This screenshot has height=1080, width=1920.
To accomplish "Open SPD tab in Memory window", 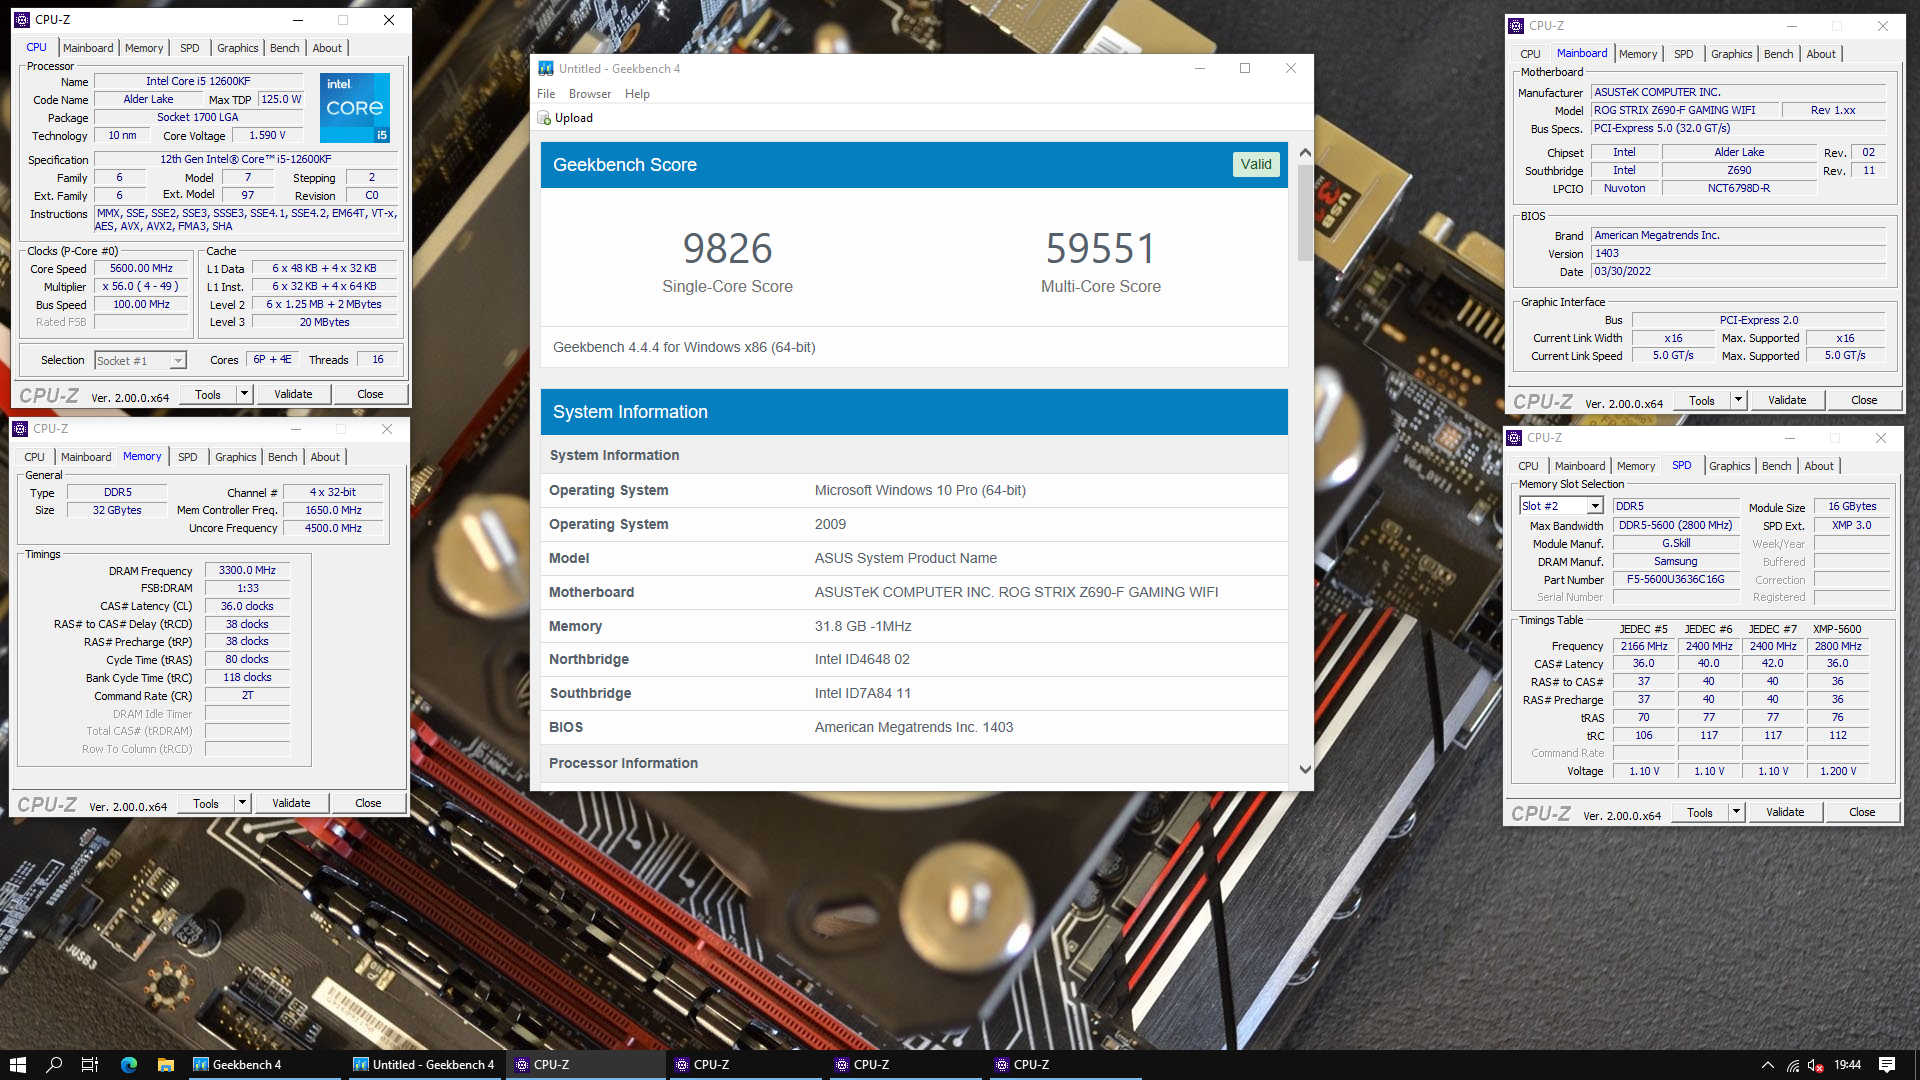I will [x=188, y=457].
